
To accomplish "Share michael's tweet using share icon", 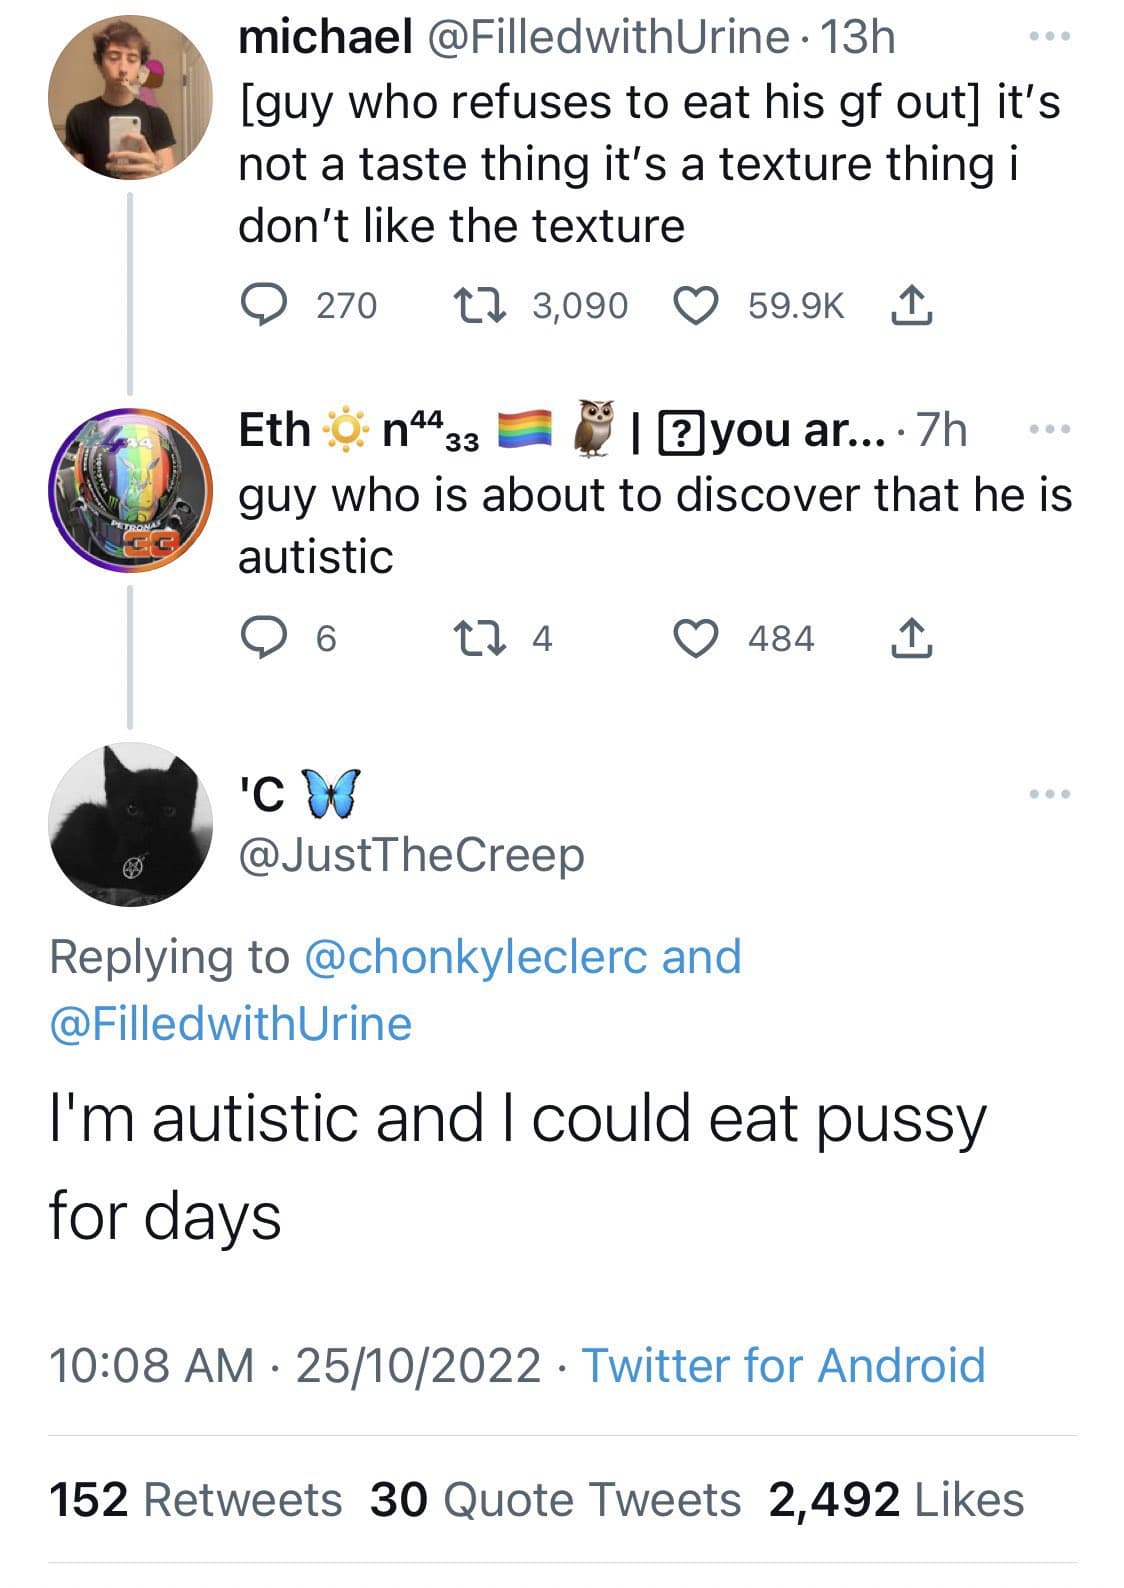I will pos(910,305).
